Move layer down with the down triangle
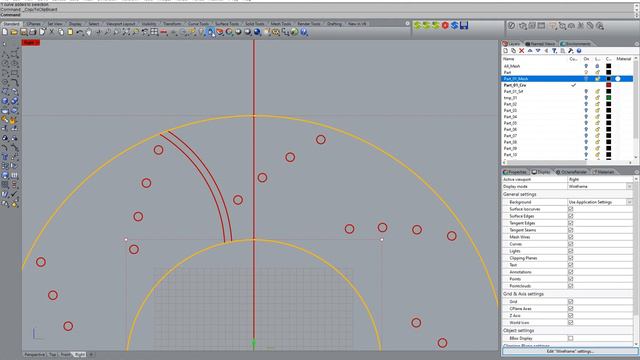The width and height of the screenshot is (640, 360). tap(538, 51)
